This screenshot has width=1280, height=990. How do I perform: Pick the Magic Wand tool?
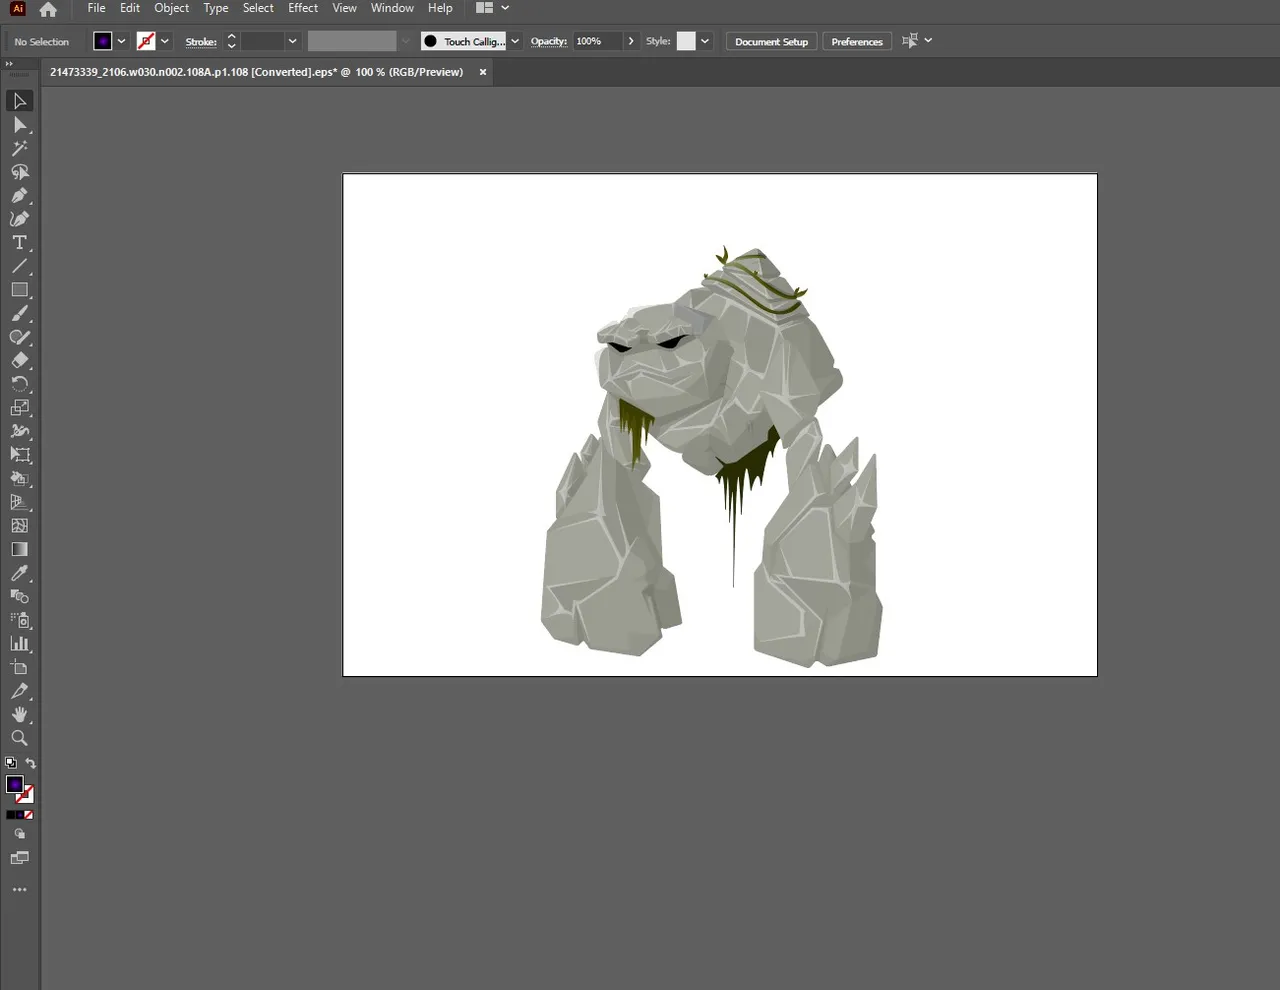[x=19, y=148]
